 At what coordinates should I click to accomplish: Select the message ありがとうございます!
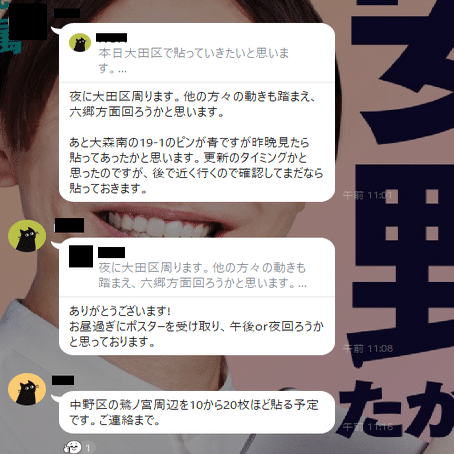(x=196, y=326)
